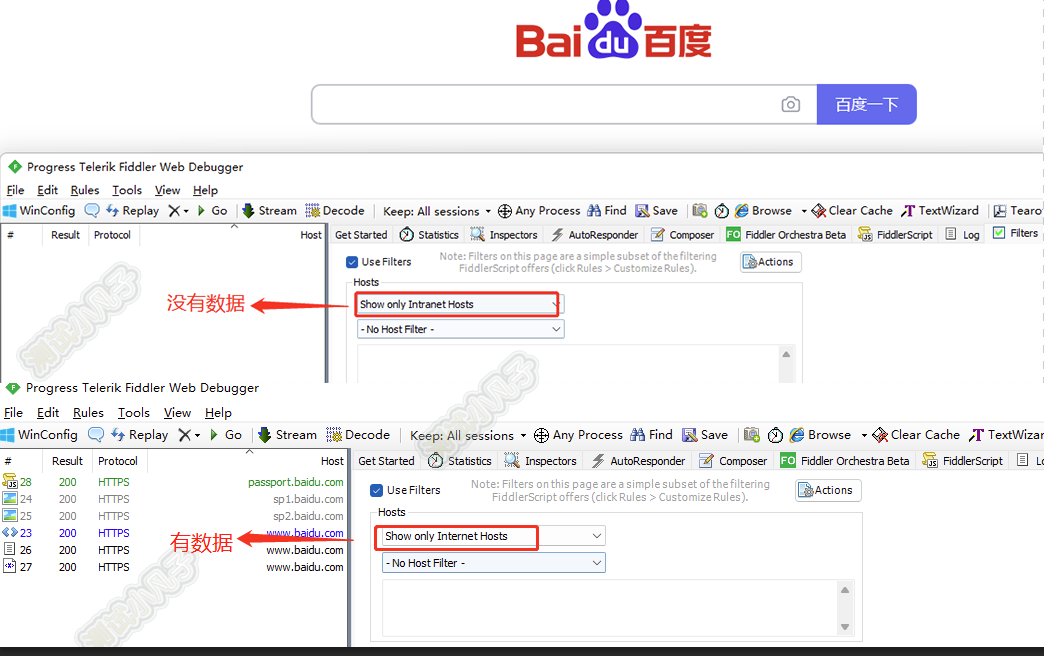Open Help menu in lower Fiddler window
1044x656 pixels.
218,412
